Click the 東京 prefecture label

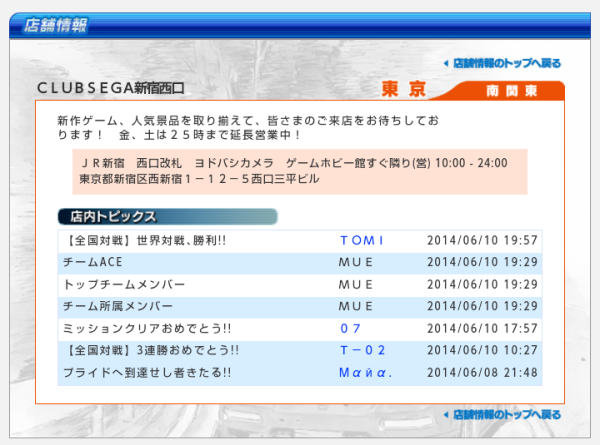pos(404,89)
